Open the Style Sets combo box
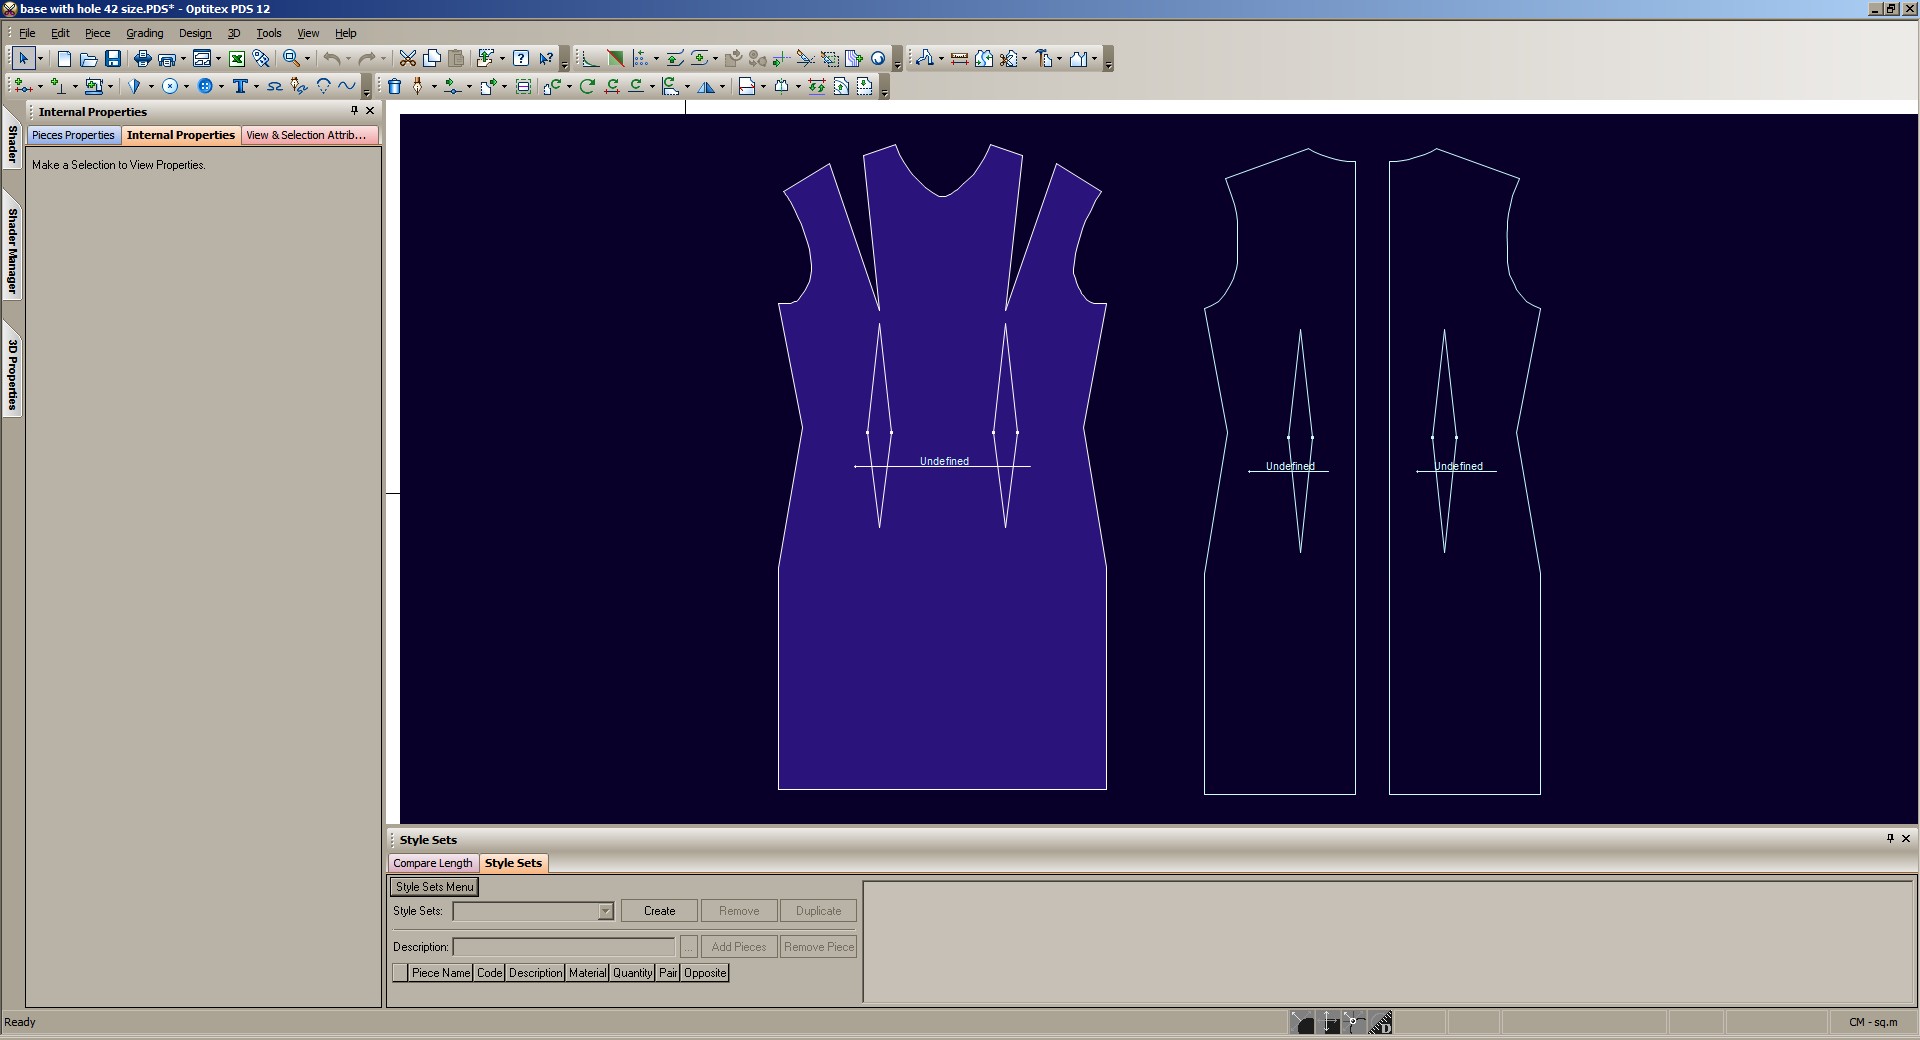Image resolution: width=1920 pixels, height=1040 pixels. (x=533, y=911)
